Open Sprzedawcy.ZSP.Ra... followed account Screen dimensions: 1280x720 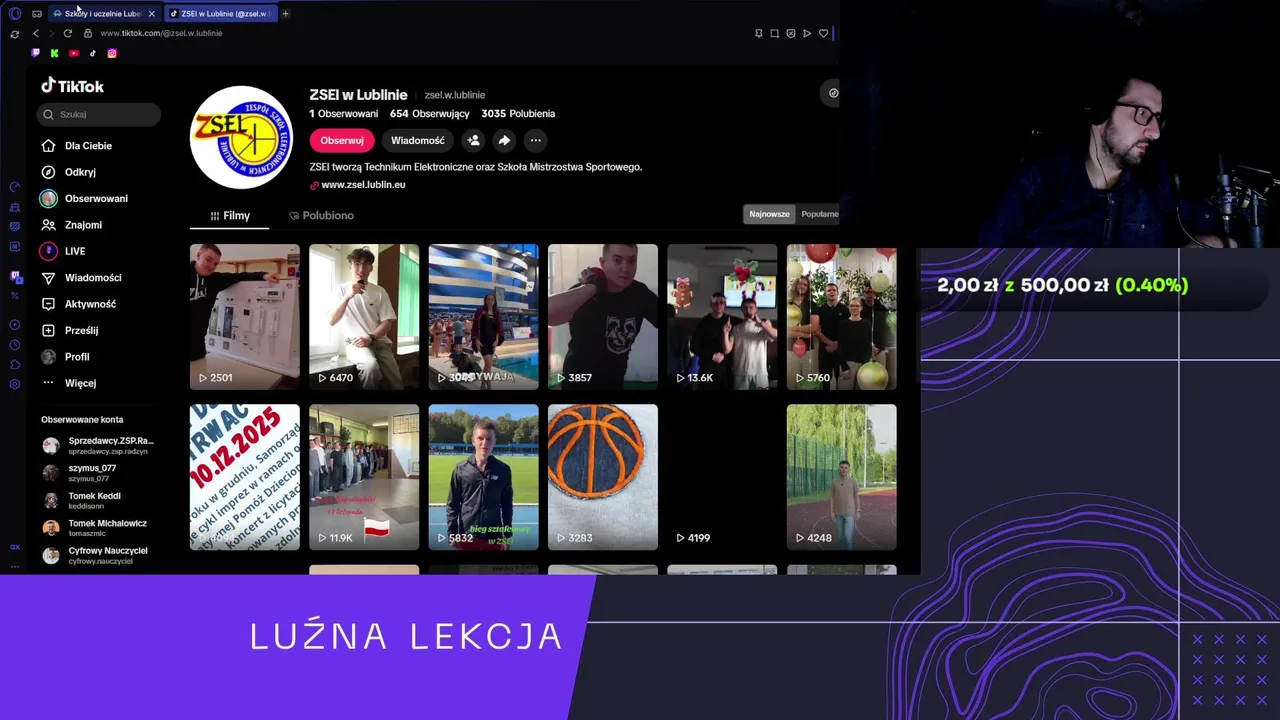(x=98, y=445)
